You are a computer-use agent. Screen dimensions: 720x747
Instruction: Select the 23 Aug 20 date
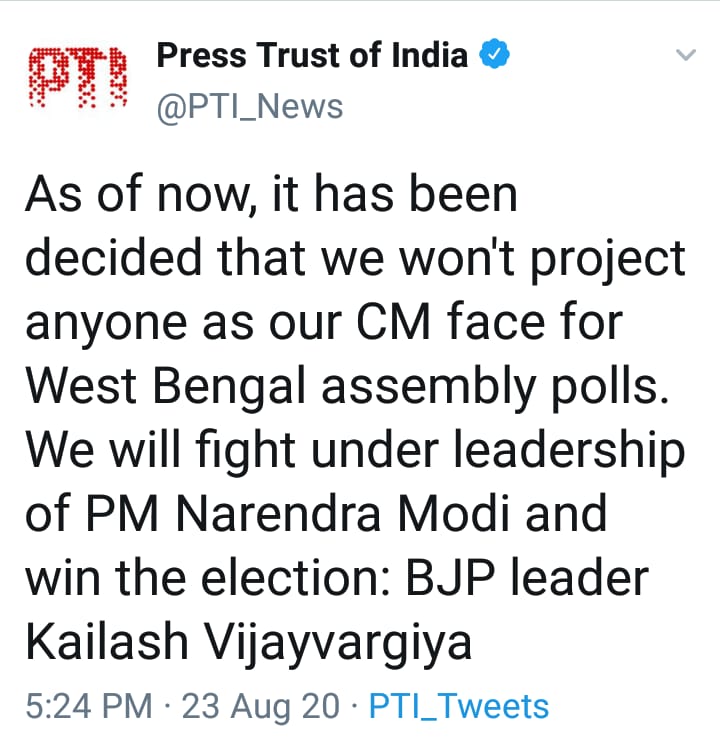pyautogui.click(x=263, y=706)
